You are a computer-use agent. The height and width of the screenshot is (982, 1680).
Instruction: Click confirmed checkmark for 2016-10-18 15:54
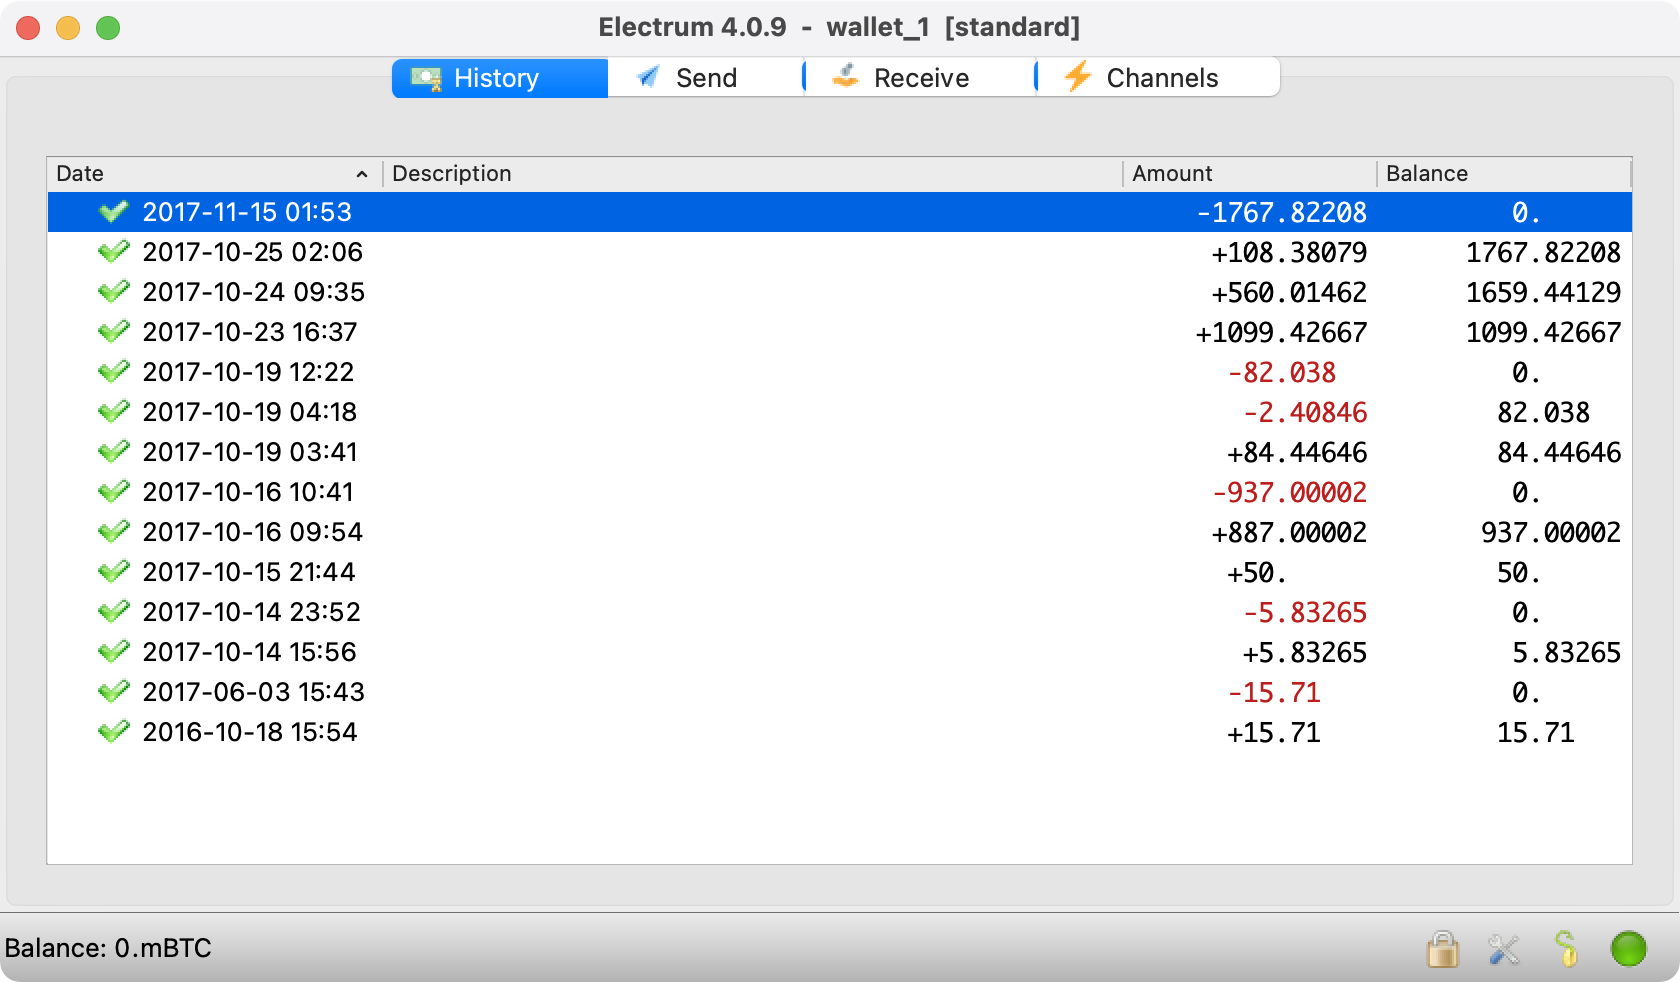tap(114, 731)
